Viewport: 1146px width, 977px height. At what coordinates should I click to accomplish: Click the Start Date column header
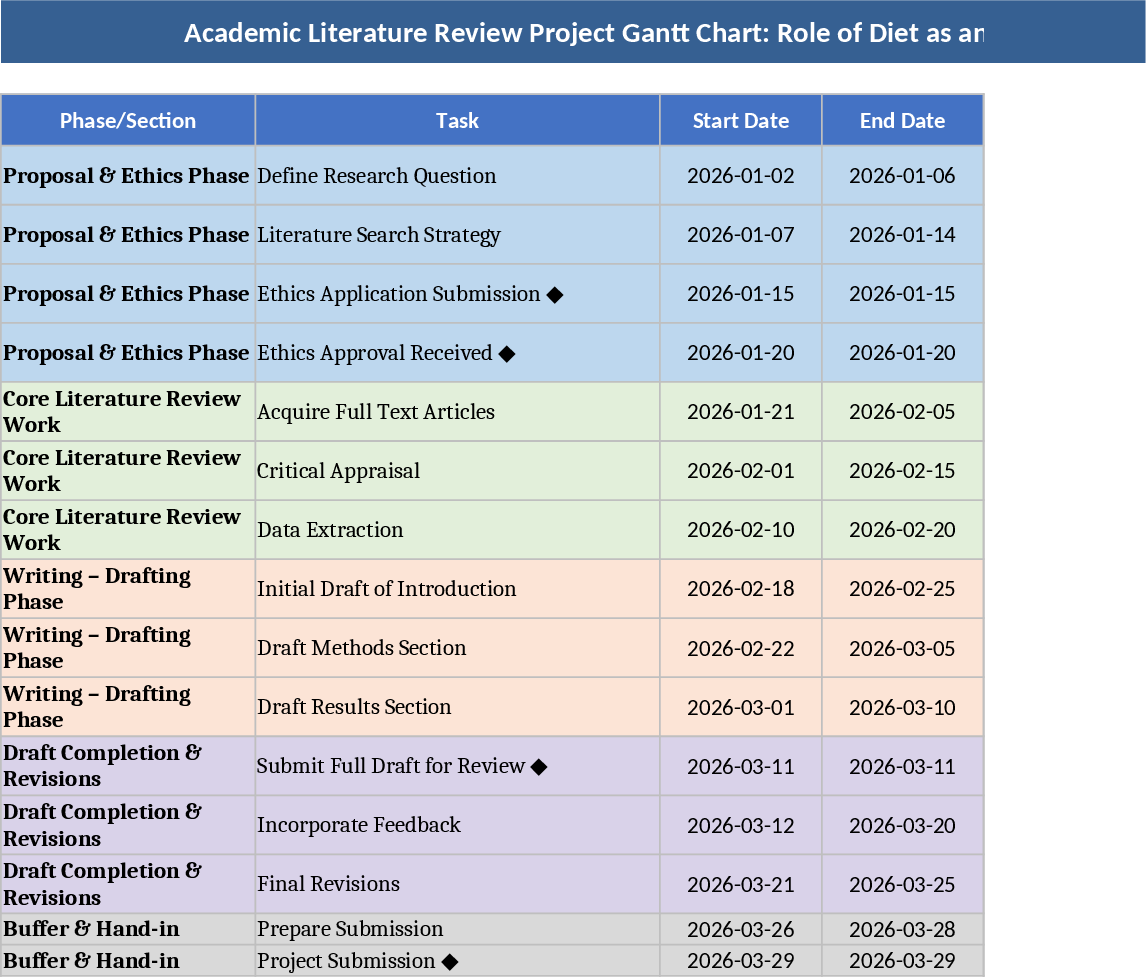point(740,121)
